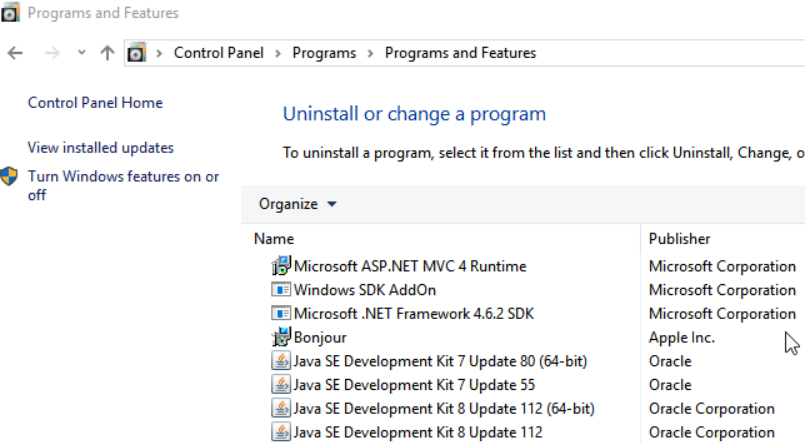
Task: Click Java icon for Kit 7 Update 55
Action: (281, 384)
